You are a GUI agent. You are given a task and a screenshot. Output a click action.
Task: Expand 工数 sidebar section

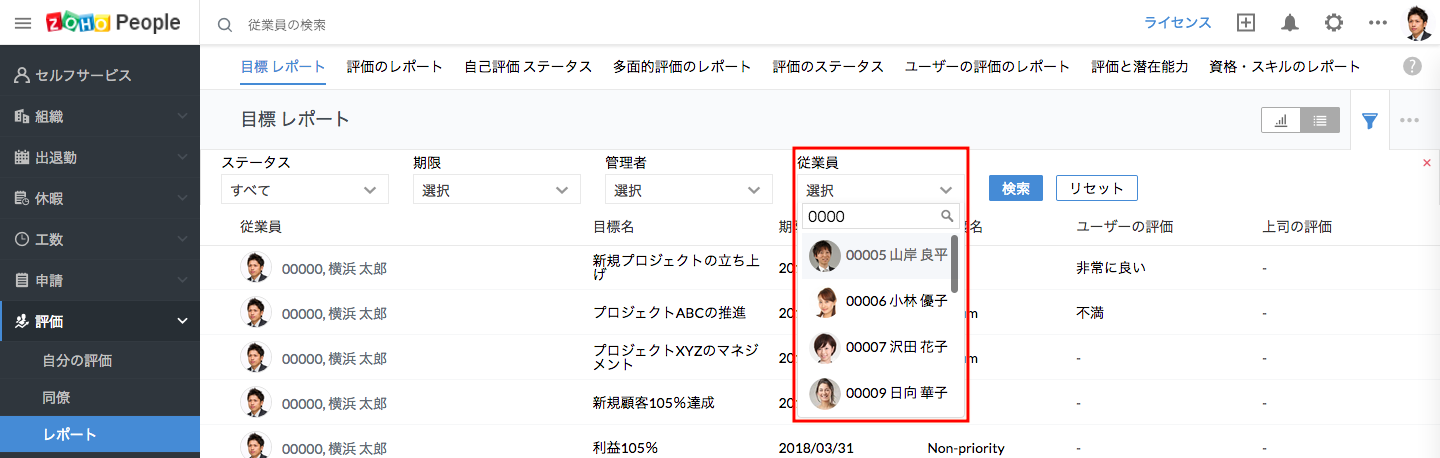[x=100, y=239]
